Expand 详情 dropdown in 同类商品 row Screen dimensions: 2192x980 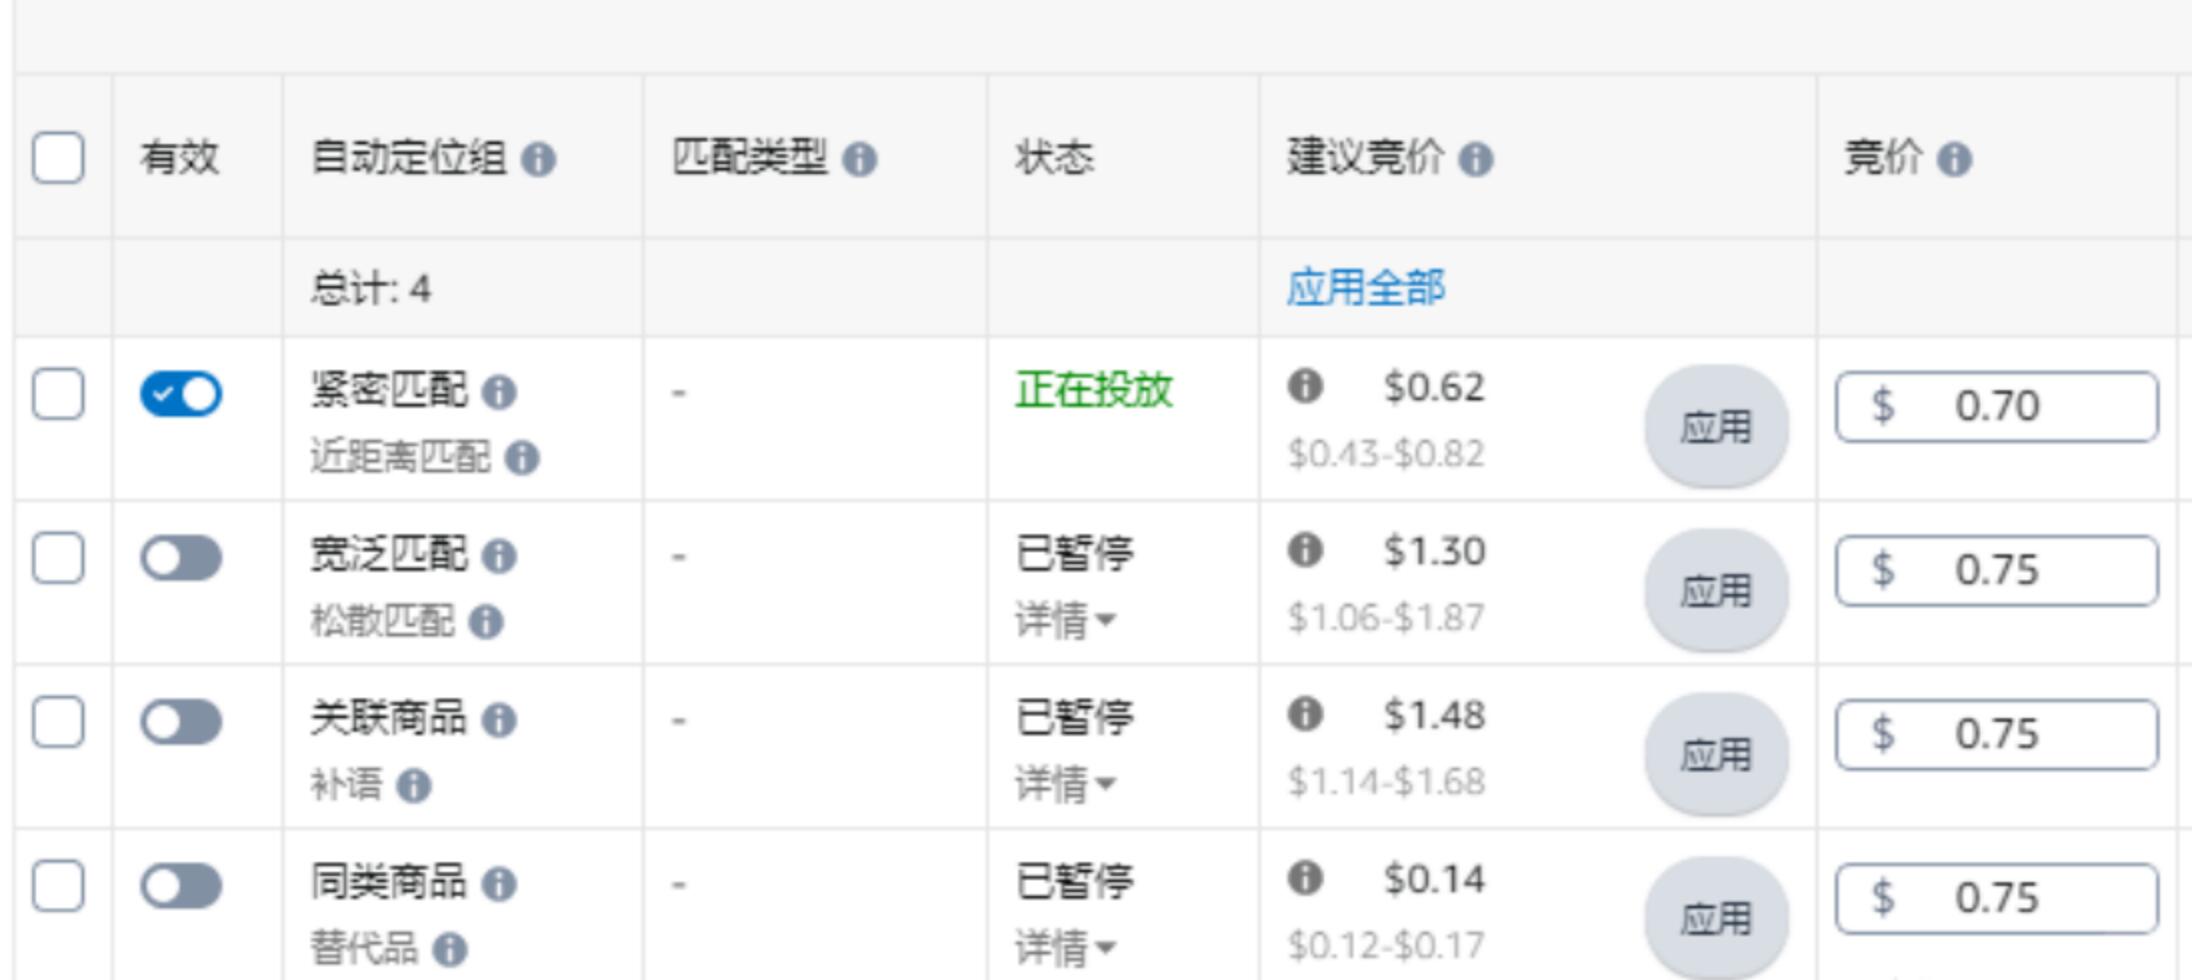(1065, 947)
